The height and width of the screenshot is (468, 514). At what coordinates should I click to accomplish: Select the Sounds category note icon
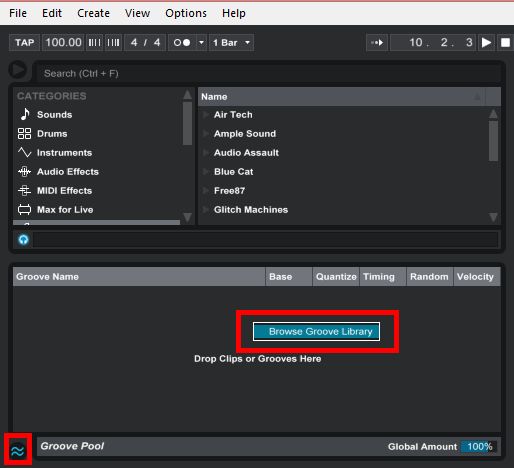pyautogui.click(x=25, y=114)
